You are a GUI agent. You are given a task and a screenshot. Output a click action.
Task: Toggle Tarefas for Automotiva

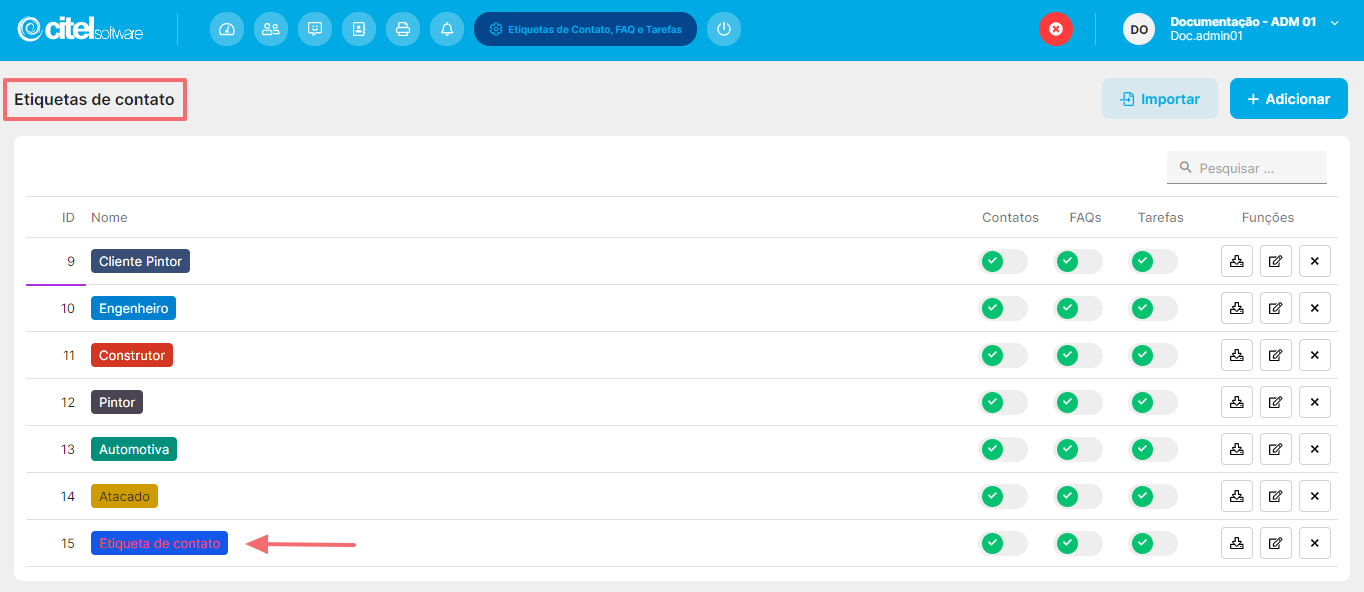[1153, 449]
